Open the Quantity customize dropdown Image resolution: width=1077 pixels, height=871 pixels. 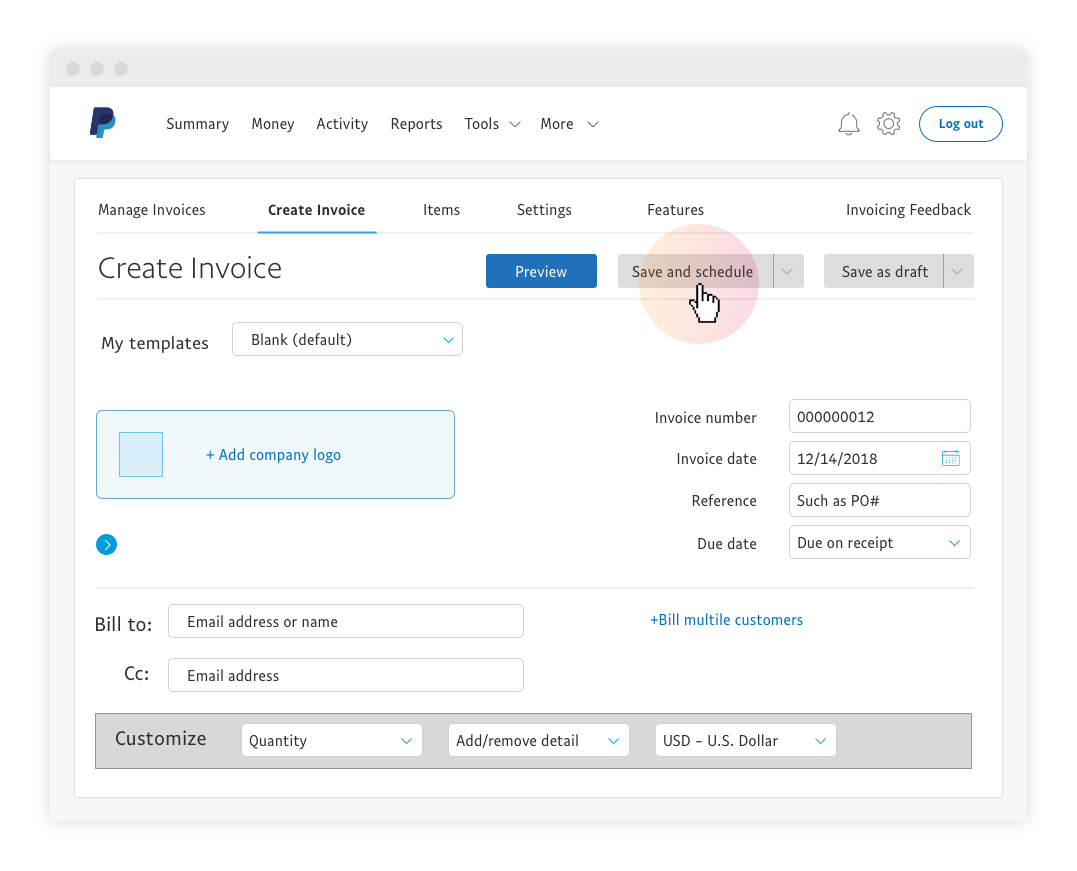pos(331,741)
